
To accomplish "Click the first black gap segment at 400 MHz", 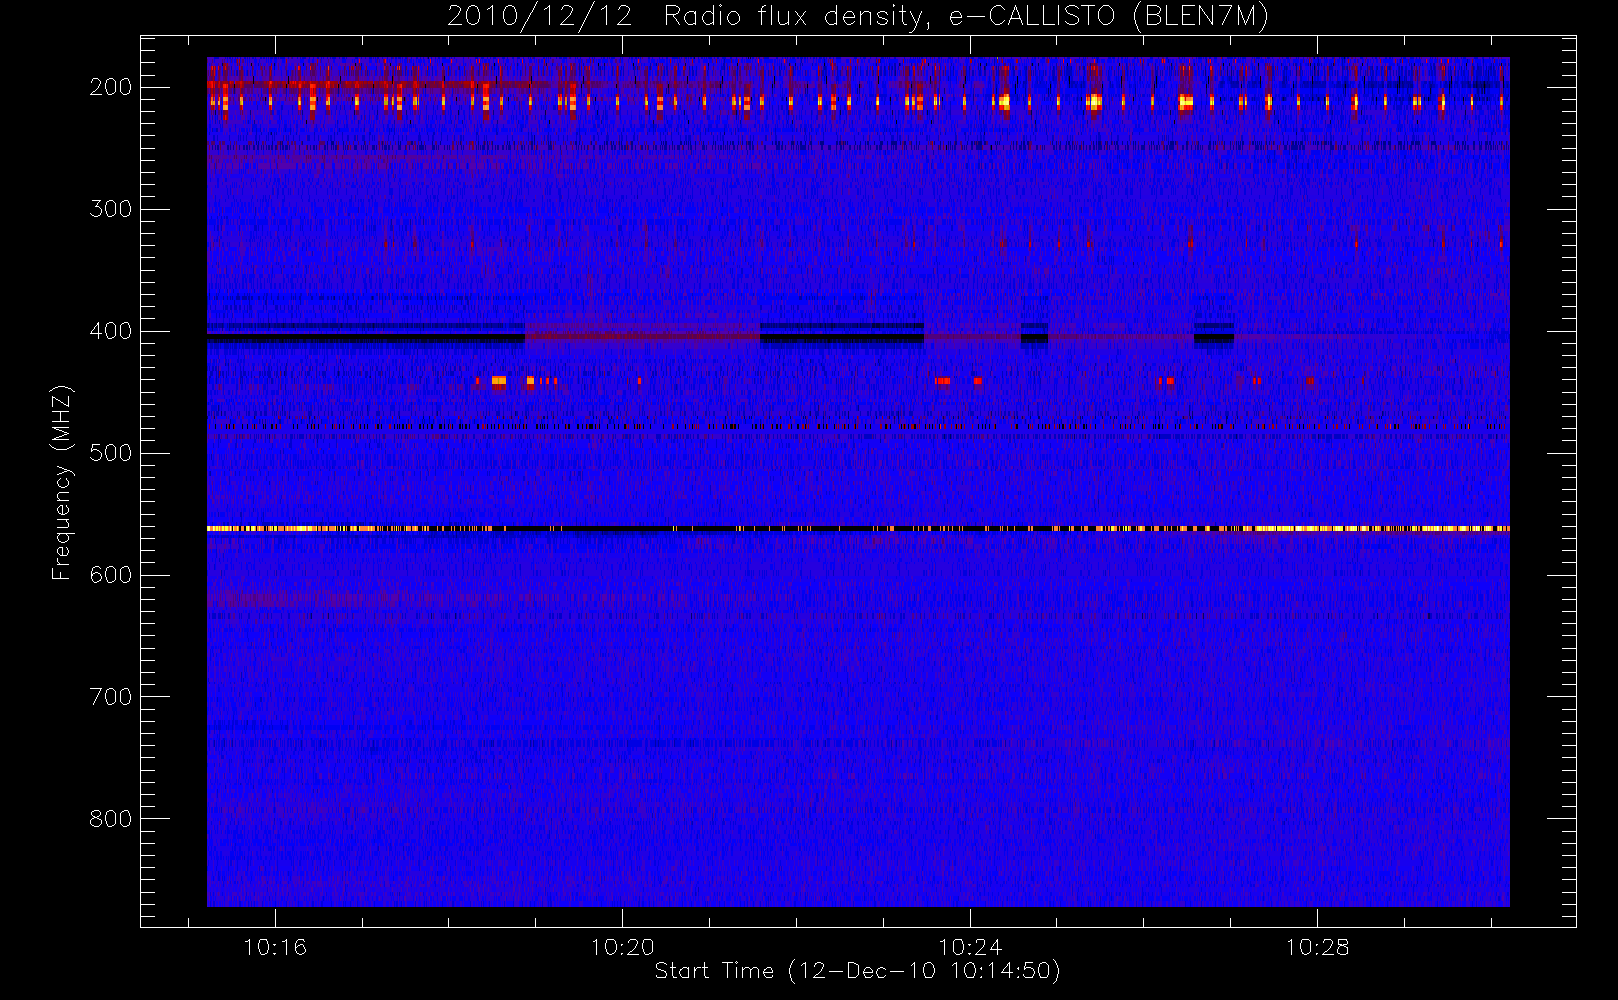I will [366, 338].
